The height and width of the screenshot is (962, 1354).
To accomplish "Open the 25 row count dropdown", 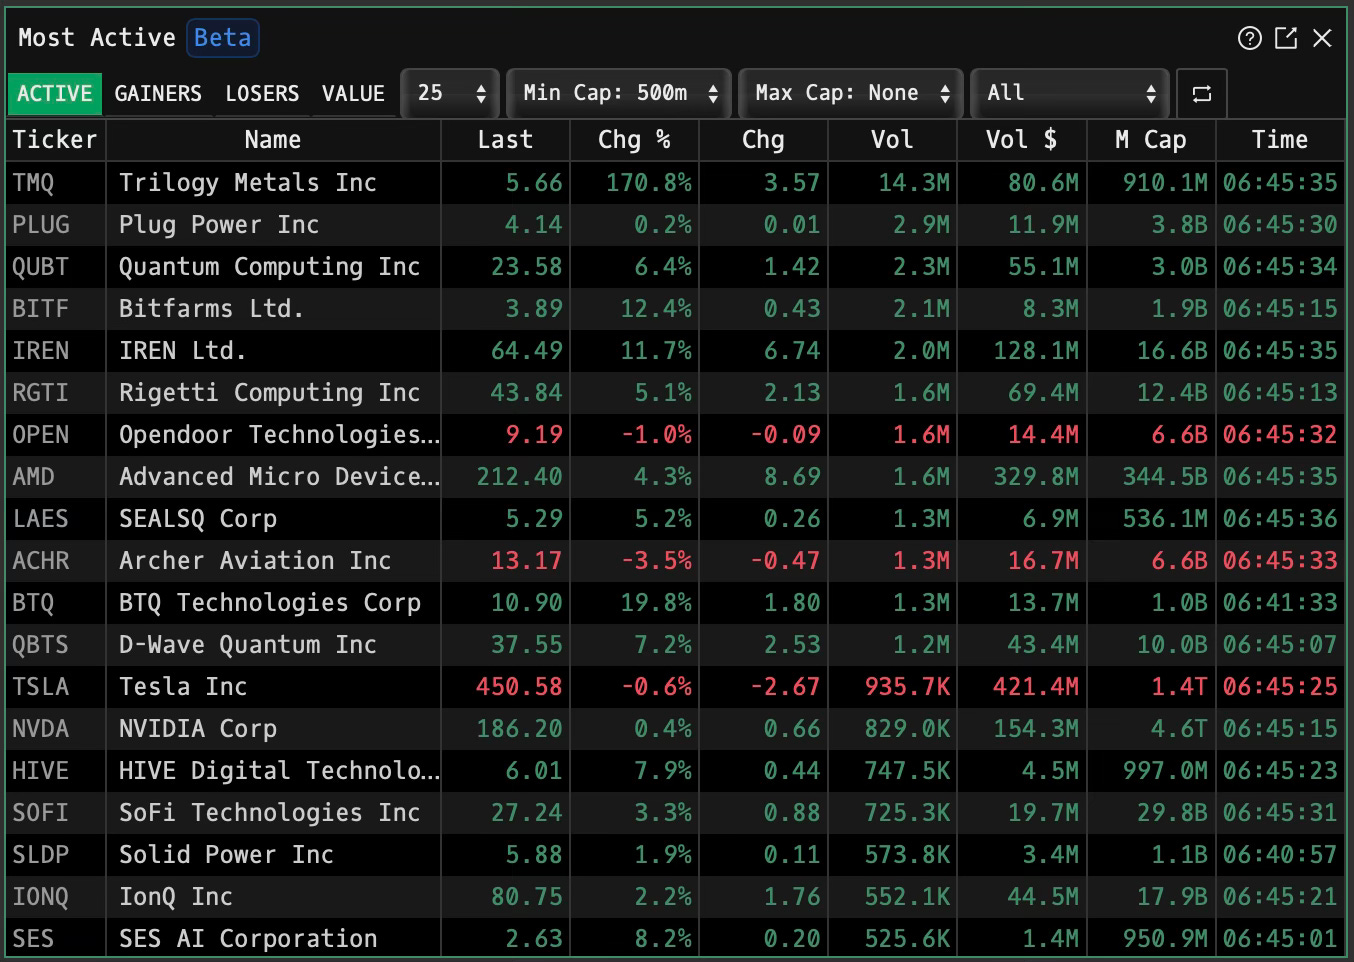I will [451, 94].
